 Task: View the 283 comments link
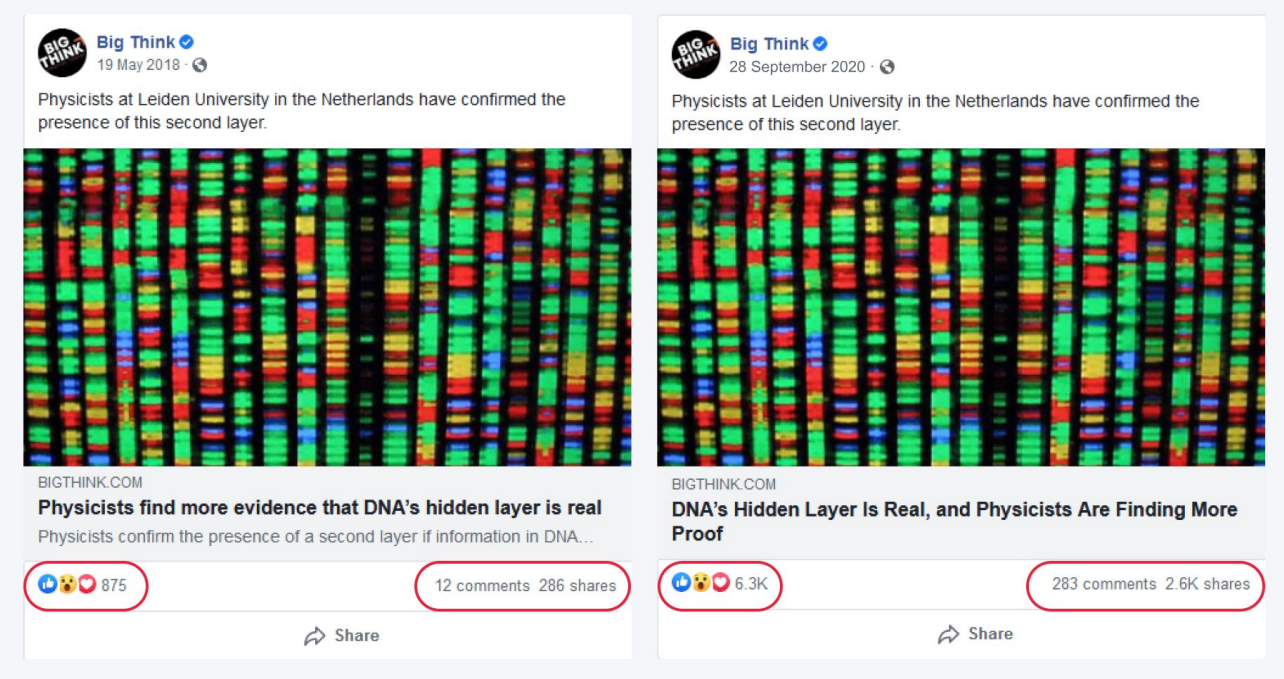[x=1104, y=584]
